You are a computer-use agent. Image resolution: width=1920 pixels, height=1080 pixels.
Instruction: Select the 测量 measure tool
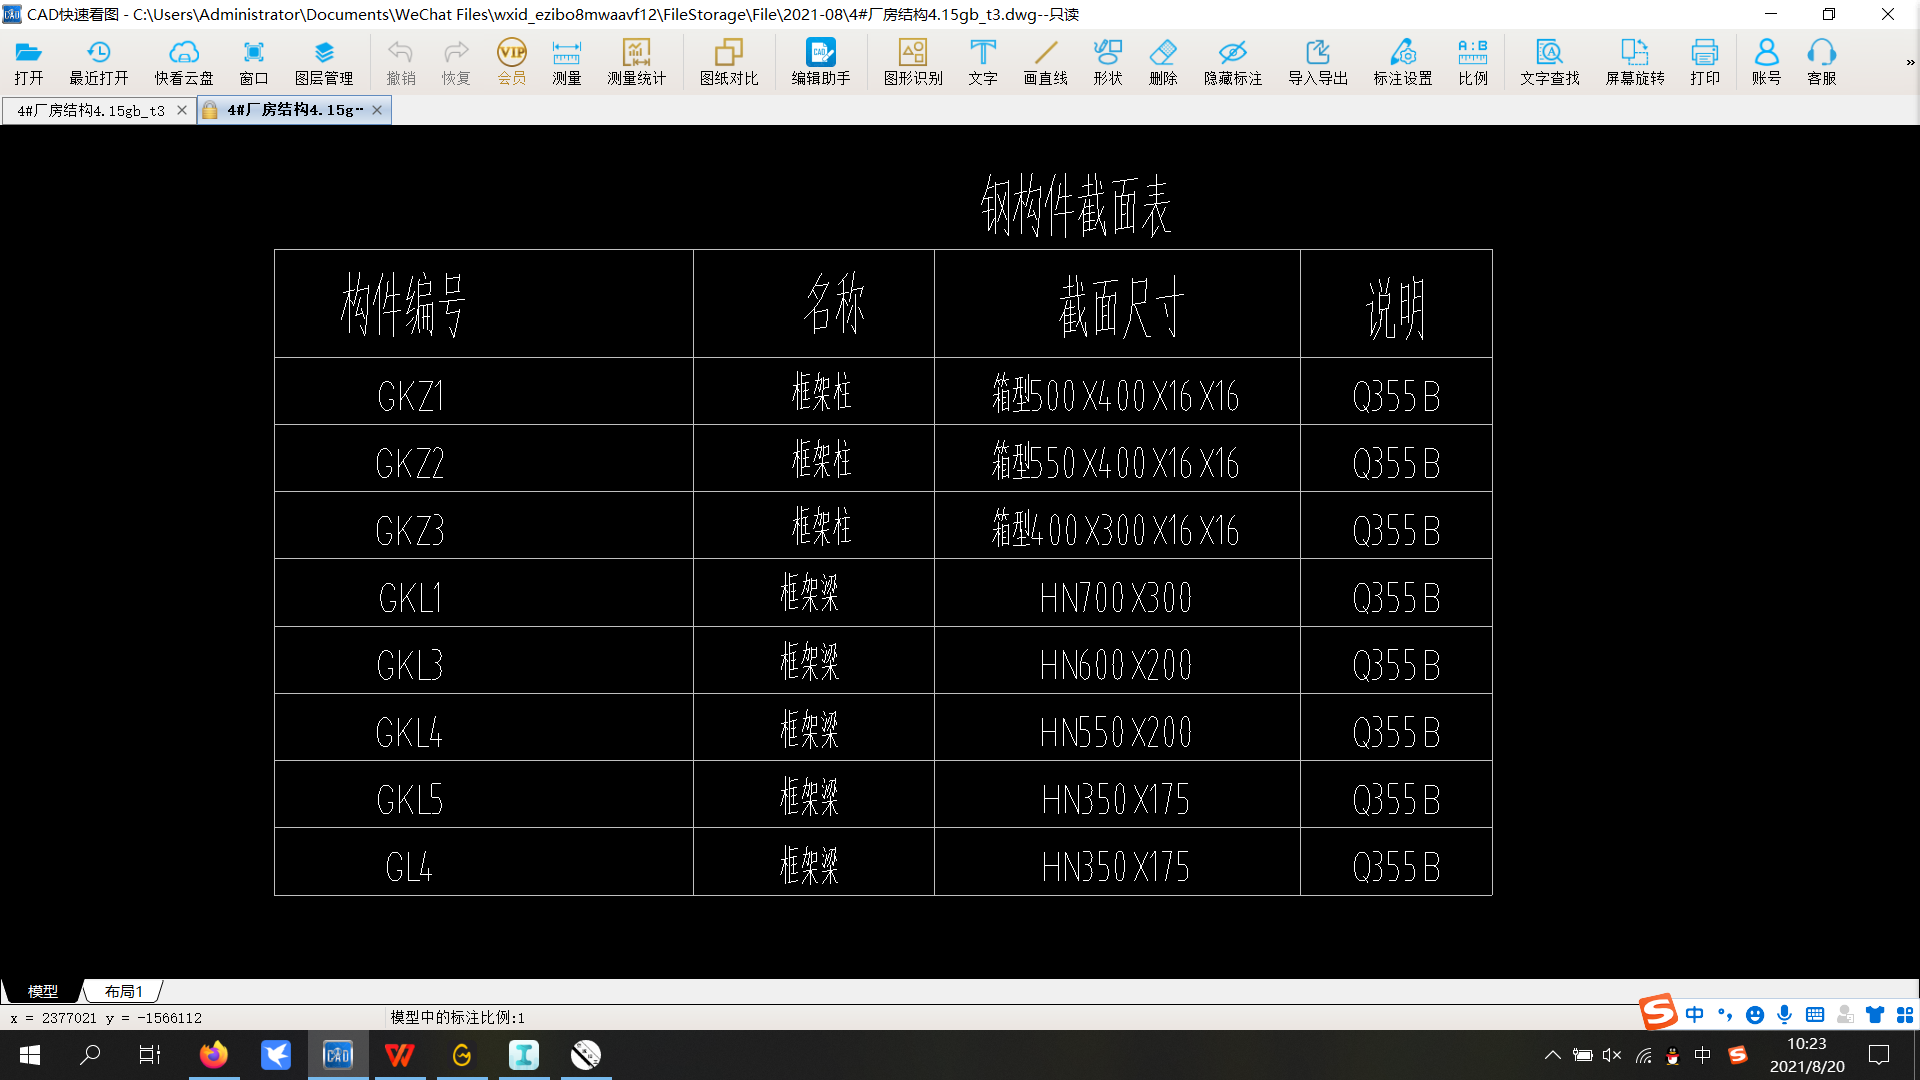[x=566, y=62]
